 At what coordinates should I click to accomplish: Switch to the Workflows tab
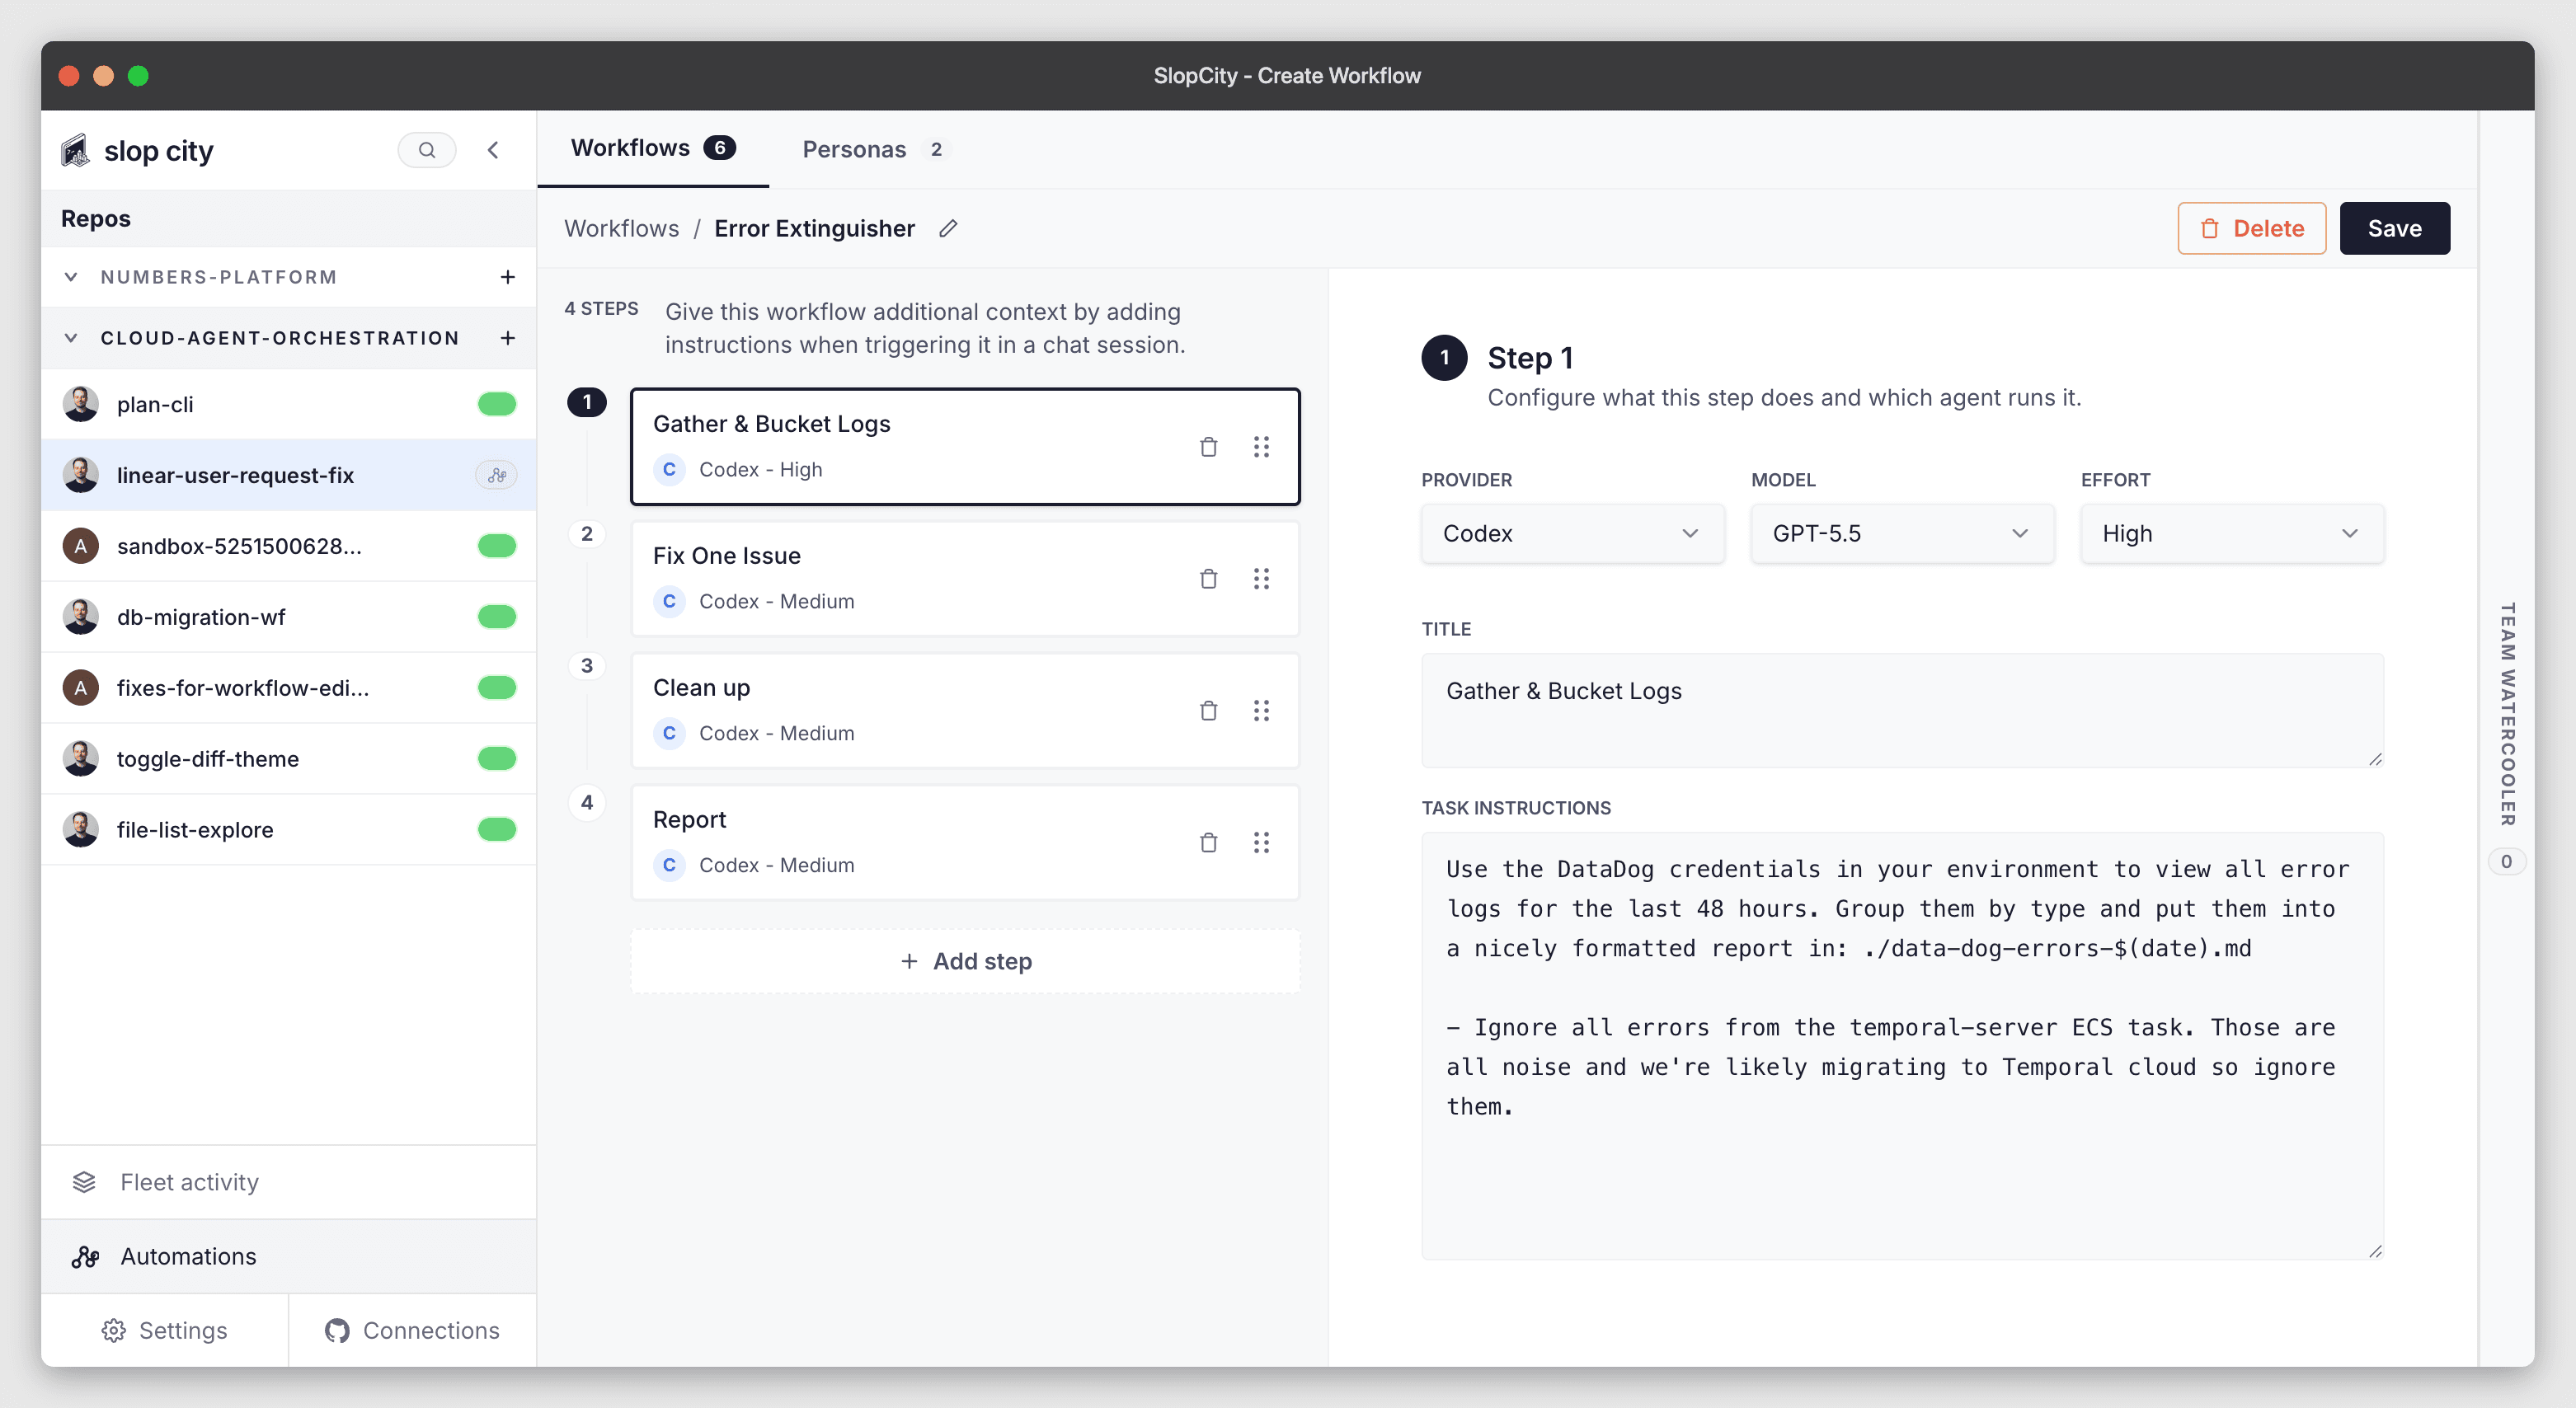point(653,148)
